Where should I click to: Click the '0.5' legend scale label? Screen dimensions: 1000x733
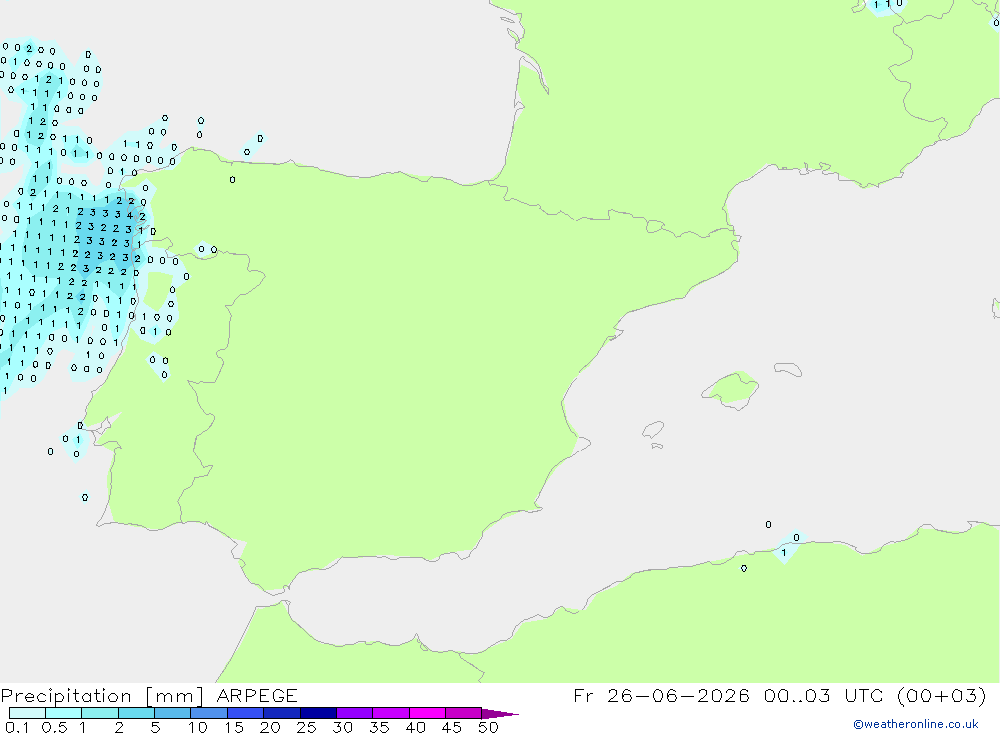click(x=54, y=727)
